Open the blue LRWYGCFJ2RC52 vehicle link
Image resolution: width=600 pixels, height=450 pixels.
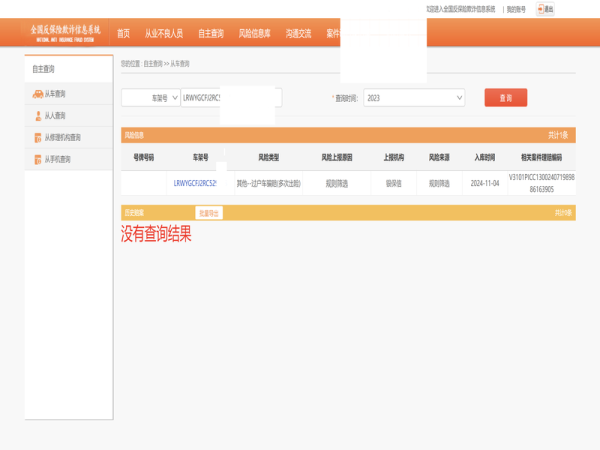pos(195,183)
